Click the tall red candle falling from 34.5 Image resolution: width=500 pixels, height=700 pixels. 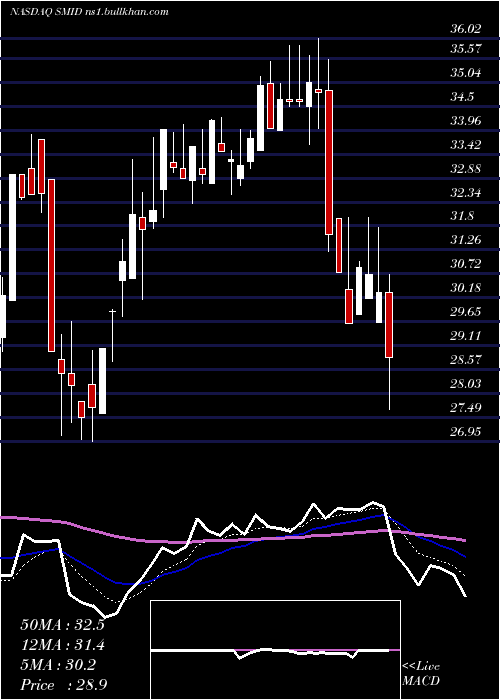pyautogui.click(x=329, y=162)
